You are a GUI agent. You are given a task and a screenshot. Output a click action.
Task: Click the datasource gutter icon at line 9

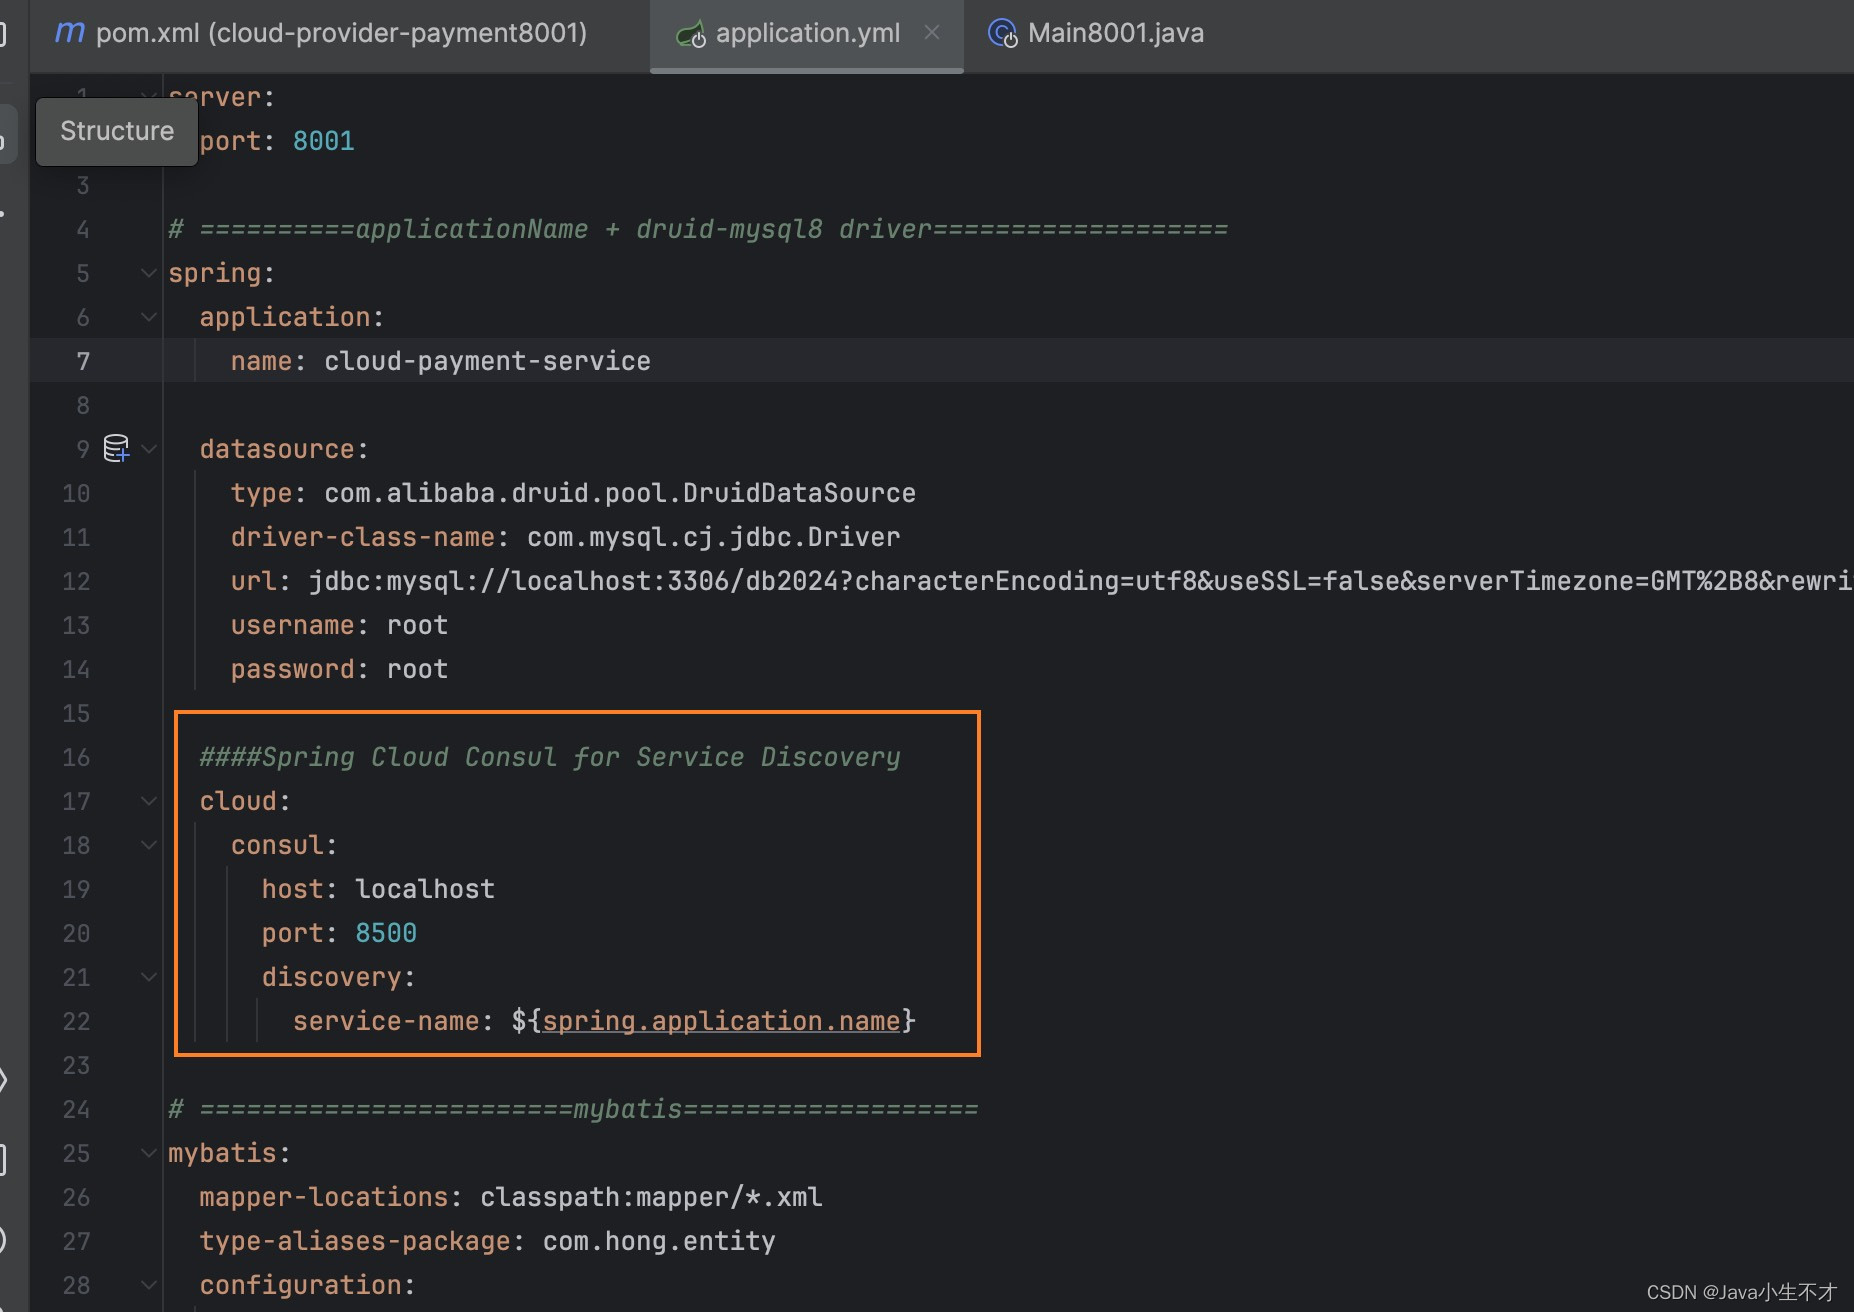(117, 448)
